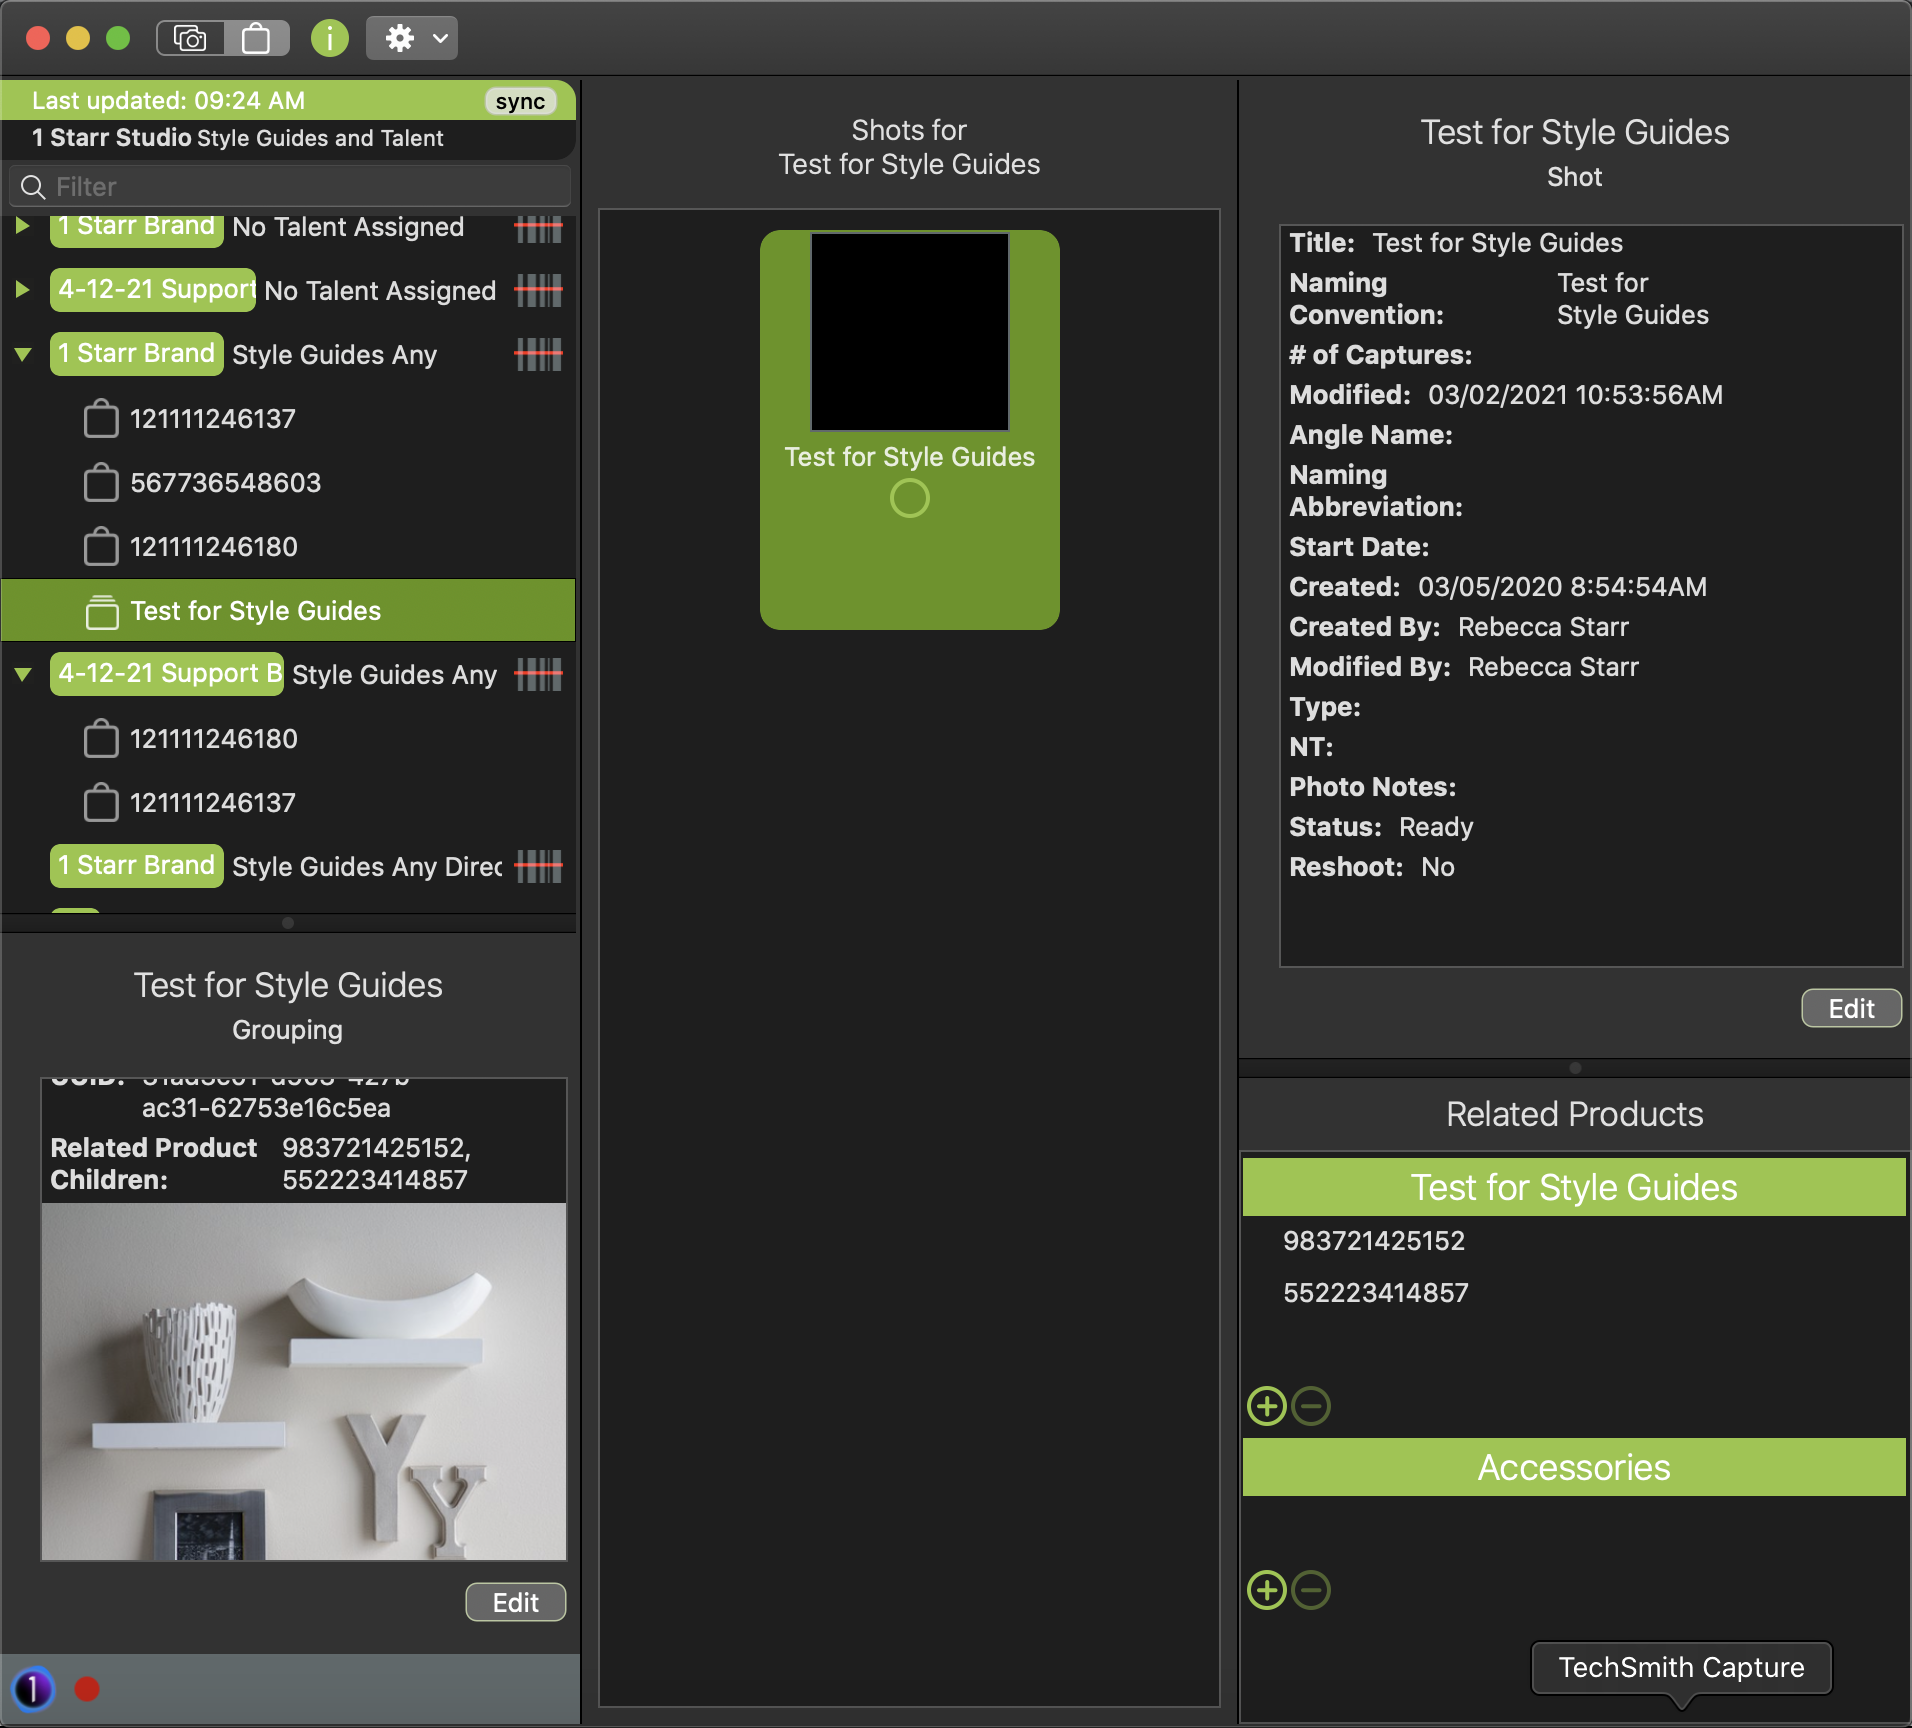
Task: Expand the 1 Starr Brand No Talent Assigned group
Action: pyautogui.click(x=22, y=226)
